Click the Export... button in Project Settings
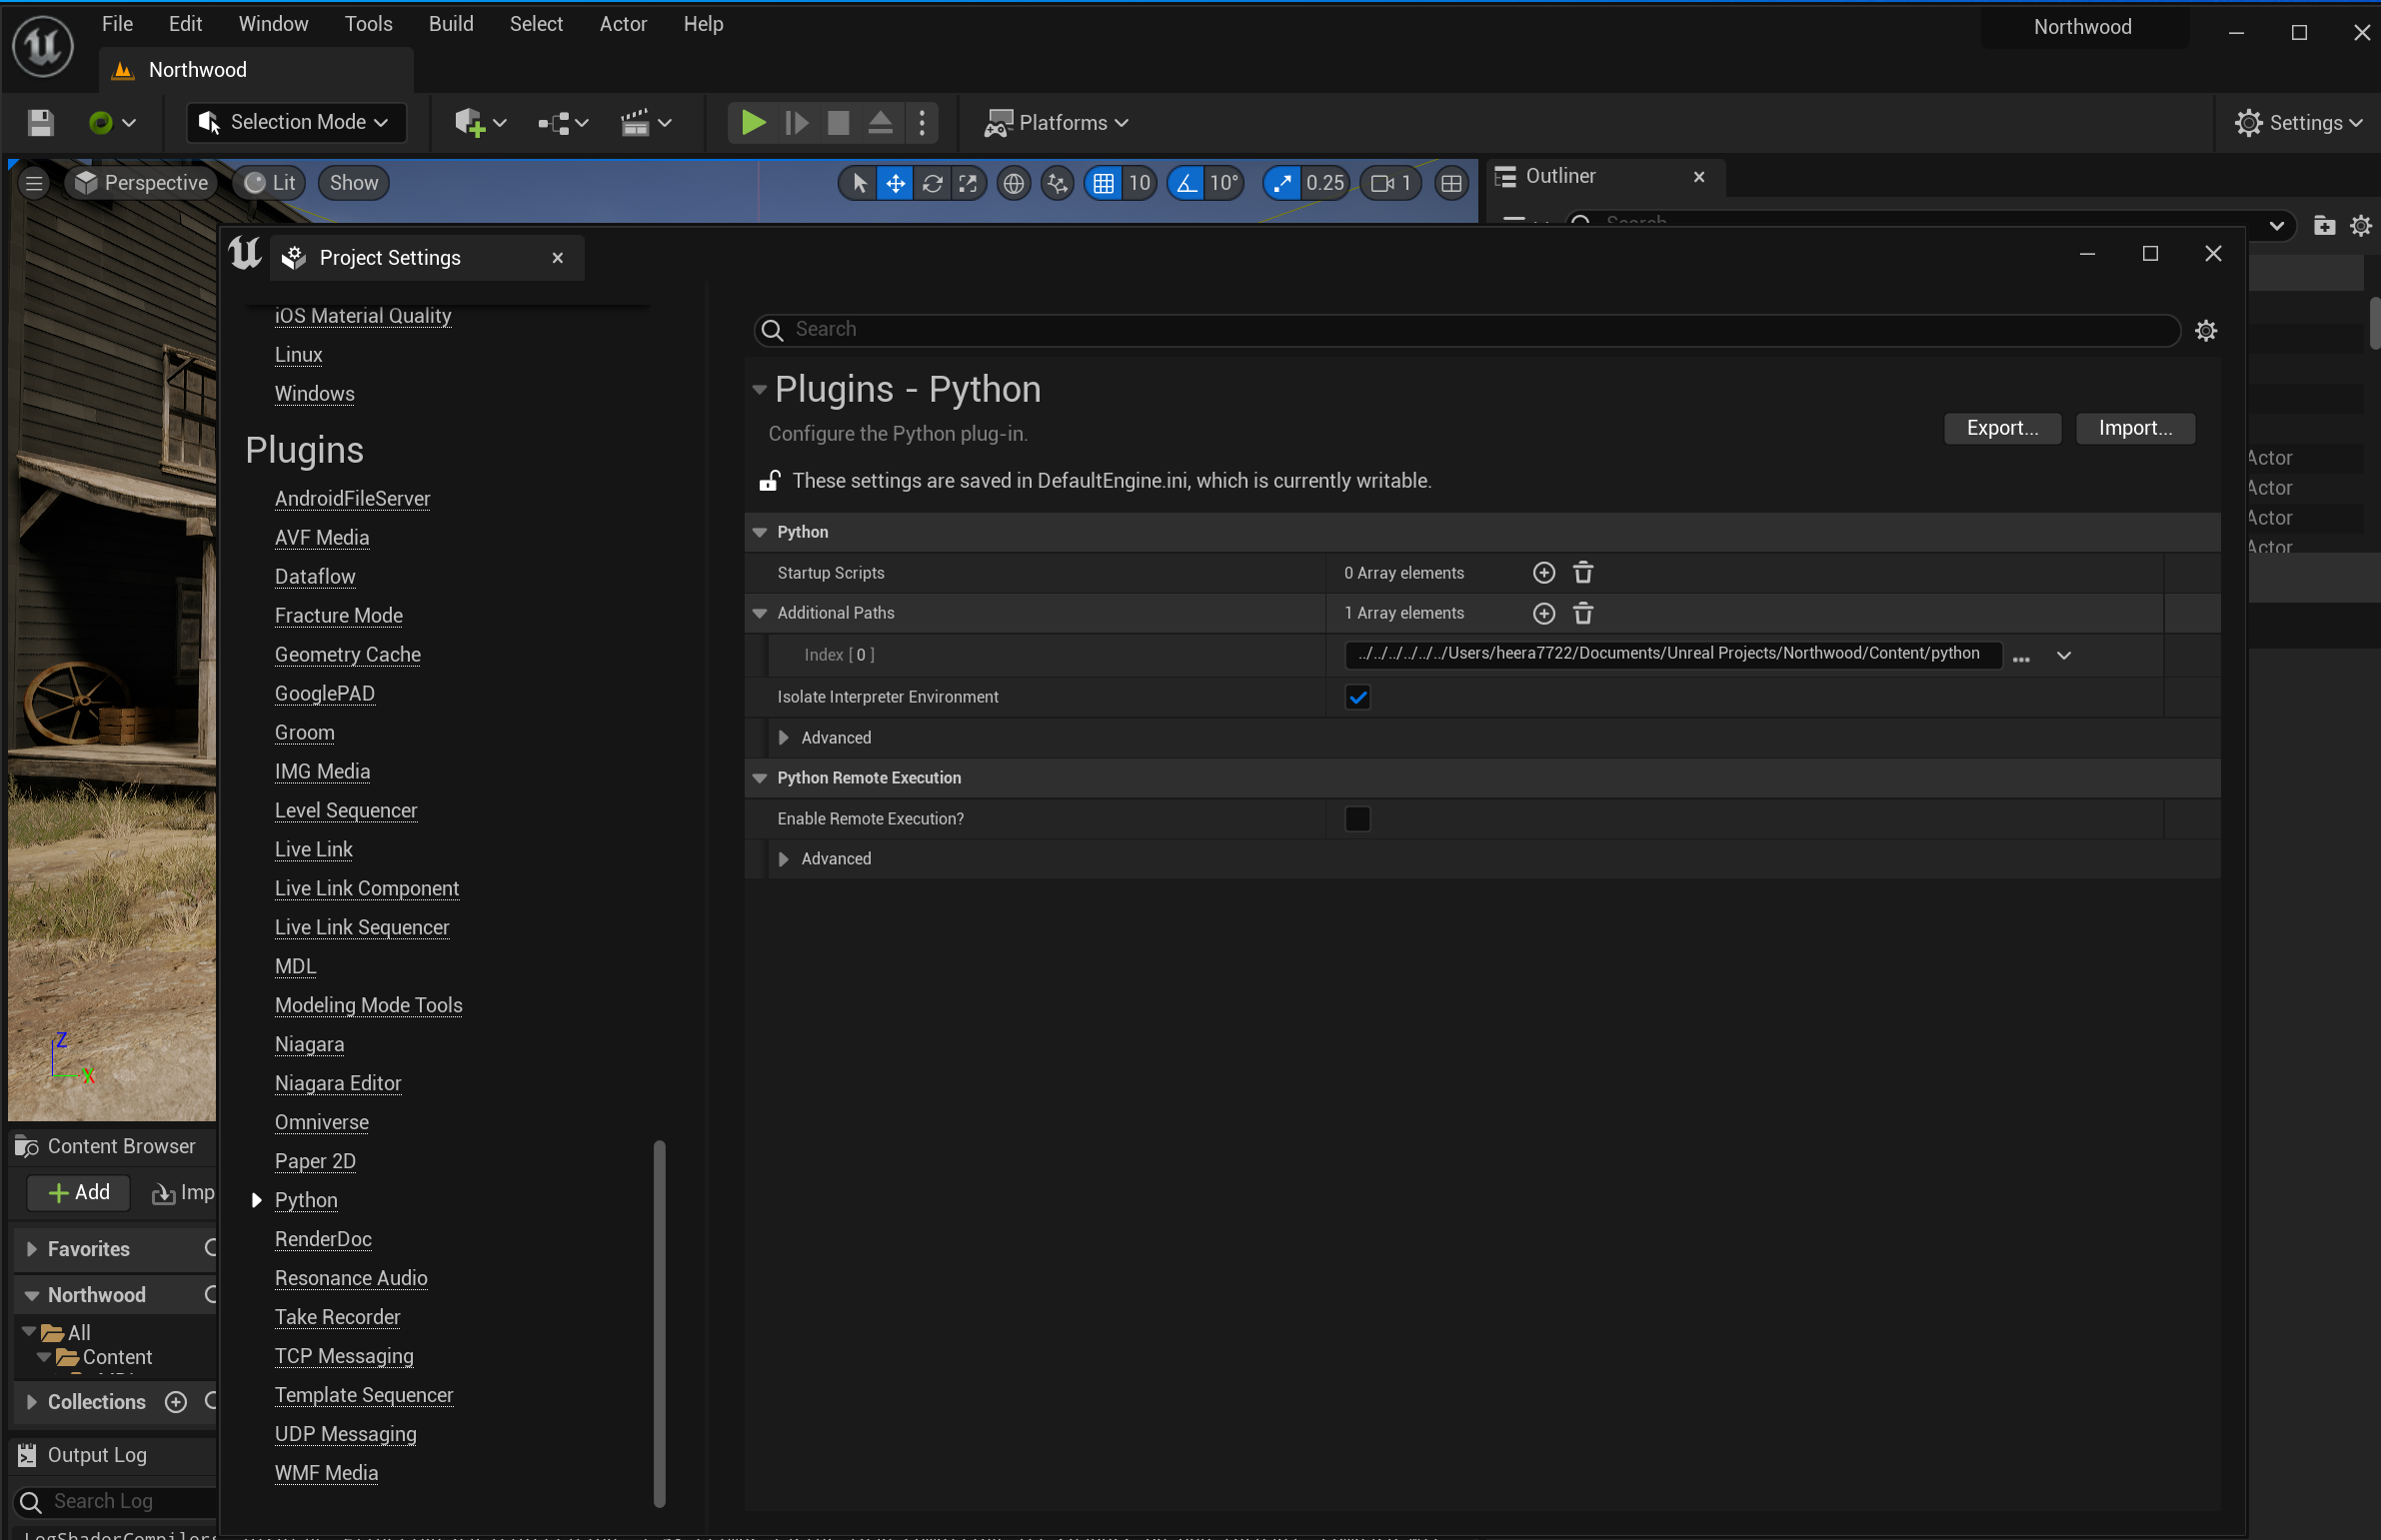 click(x=2002, y=428)
